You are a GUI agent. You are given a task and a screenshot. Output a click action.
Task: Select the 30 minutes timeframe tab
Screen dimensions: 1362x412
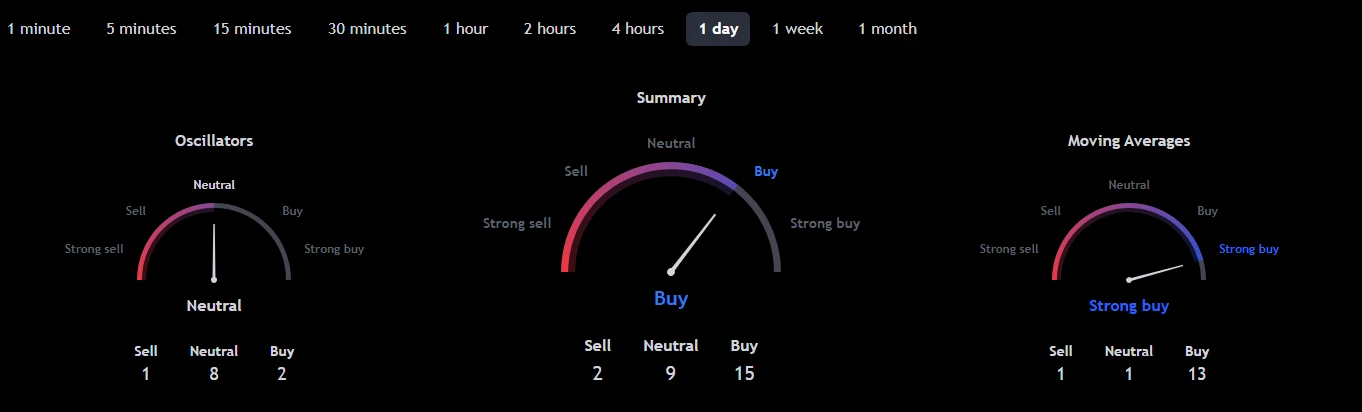[367, 29]
